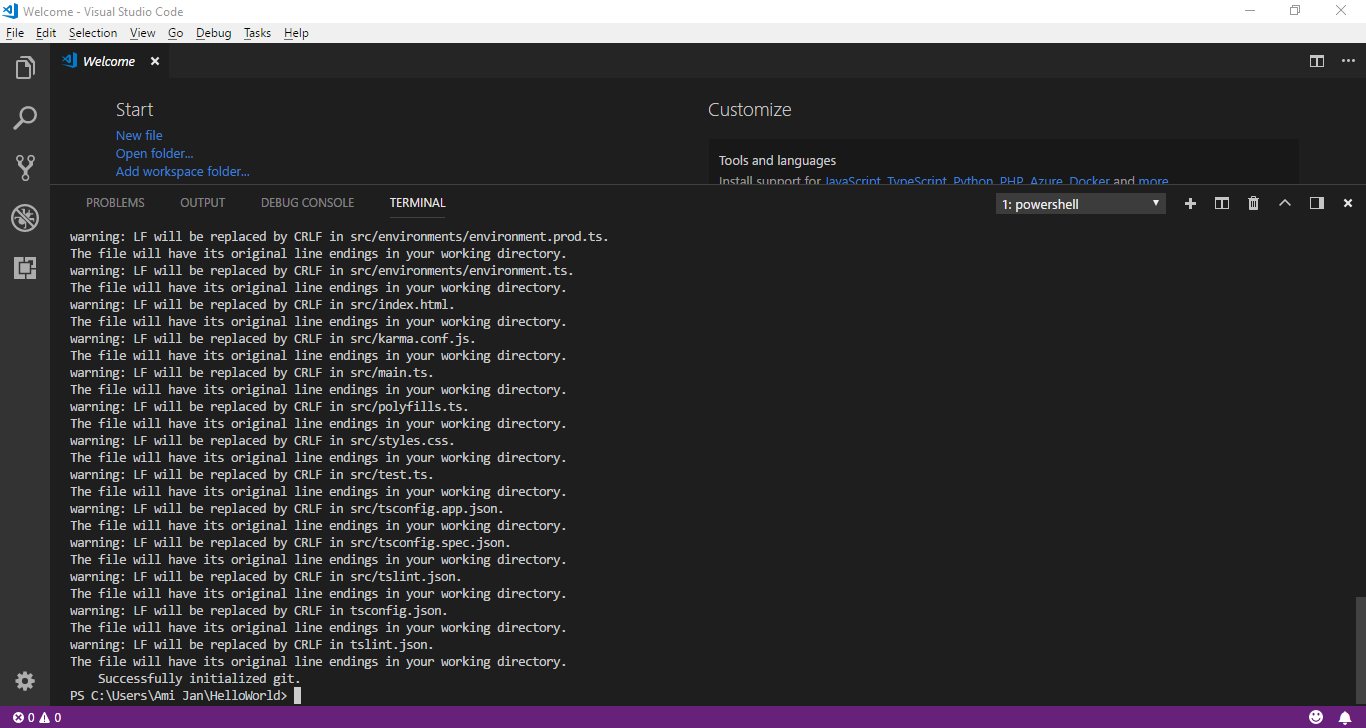Switch to the OUTPUT tab

(203, 203)
